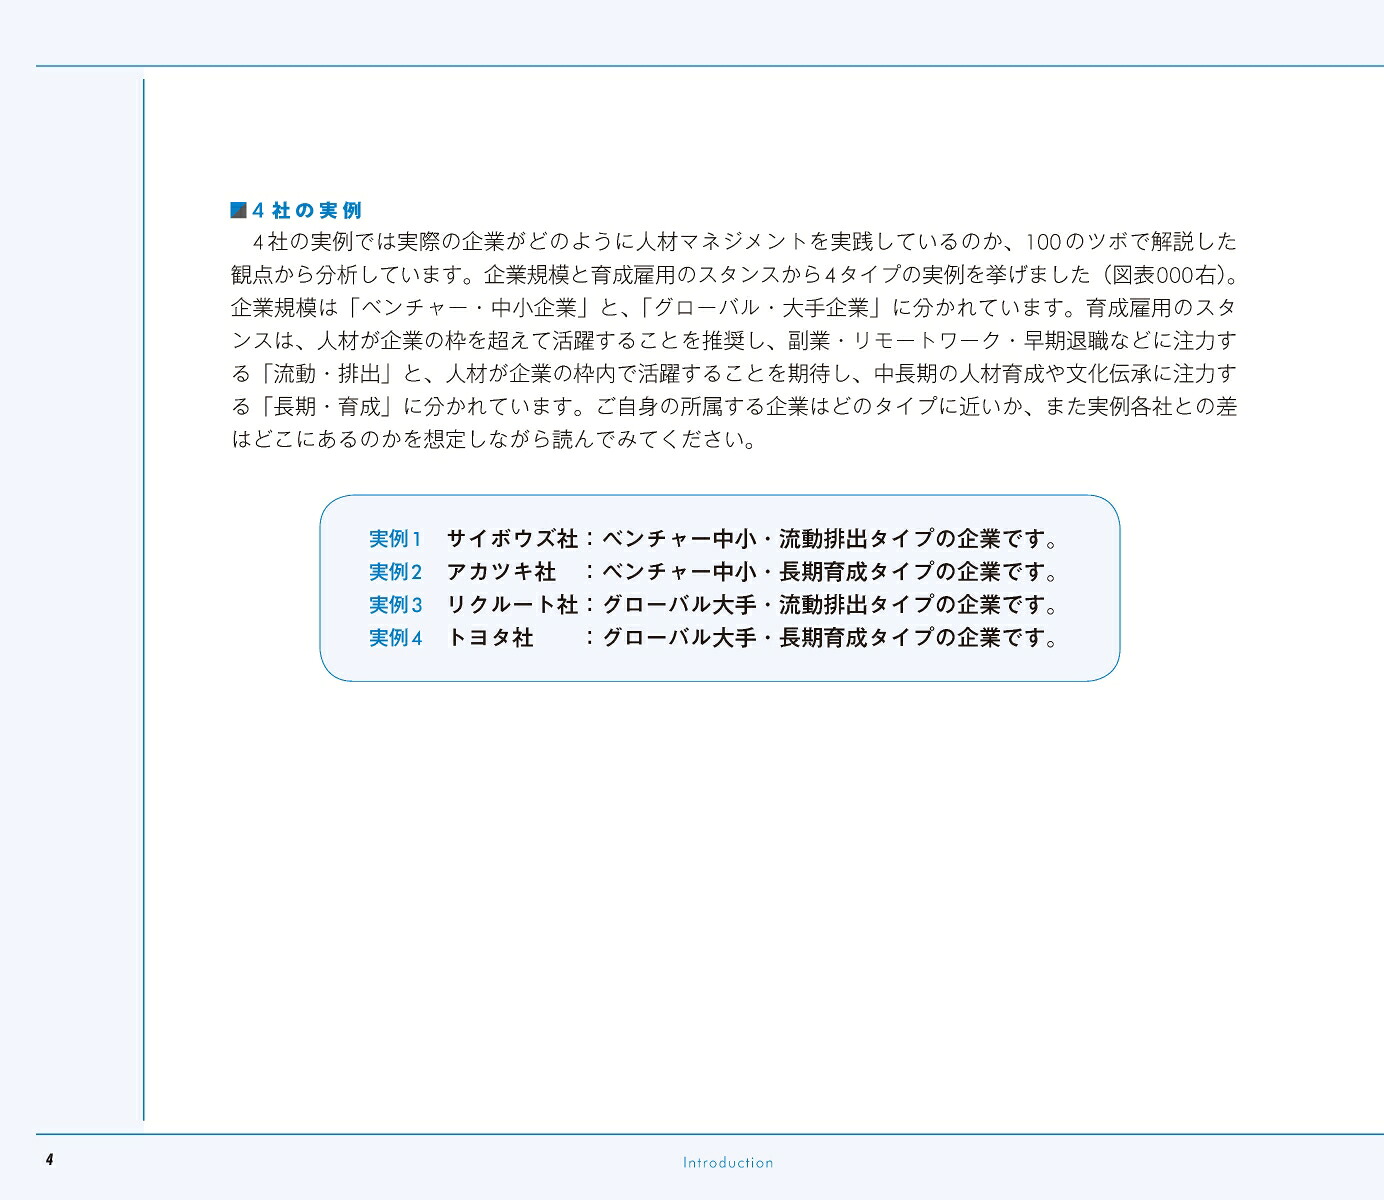This screenshot has width=1384, height=1200.
Task: Click the company name 'トヨタ社'
Action: click(490, 638)
